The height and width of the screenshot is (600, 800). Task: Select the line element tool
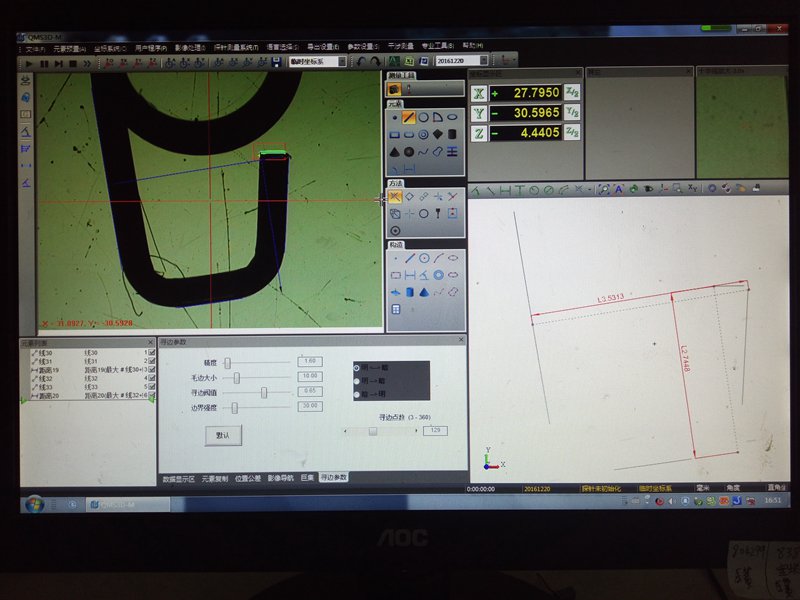coord(409,117)
